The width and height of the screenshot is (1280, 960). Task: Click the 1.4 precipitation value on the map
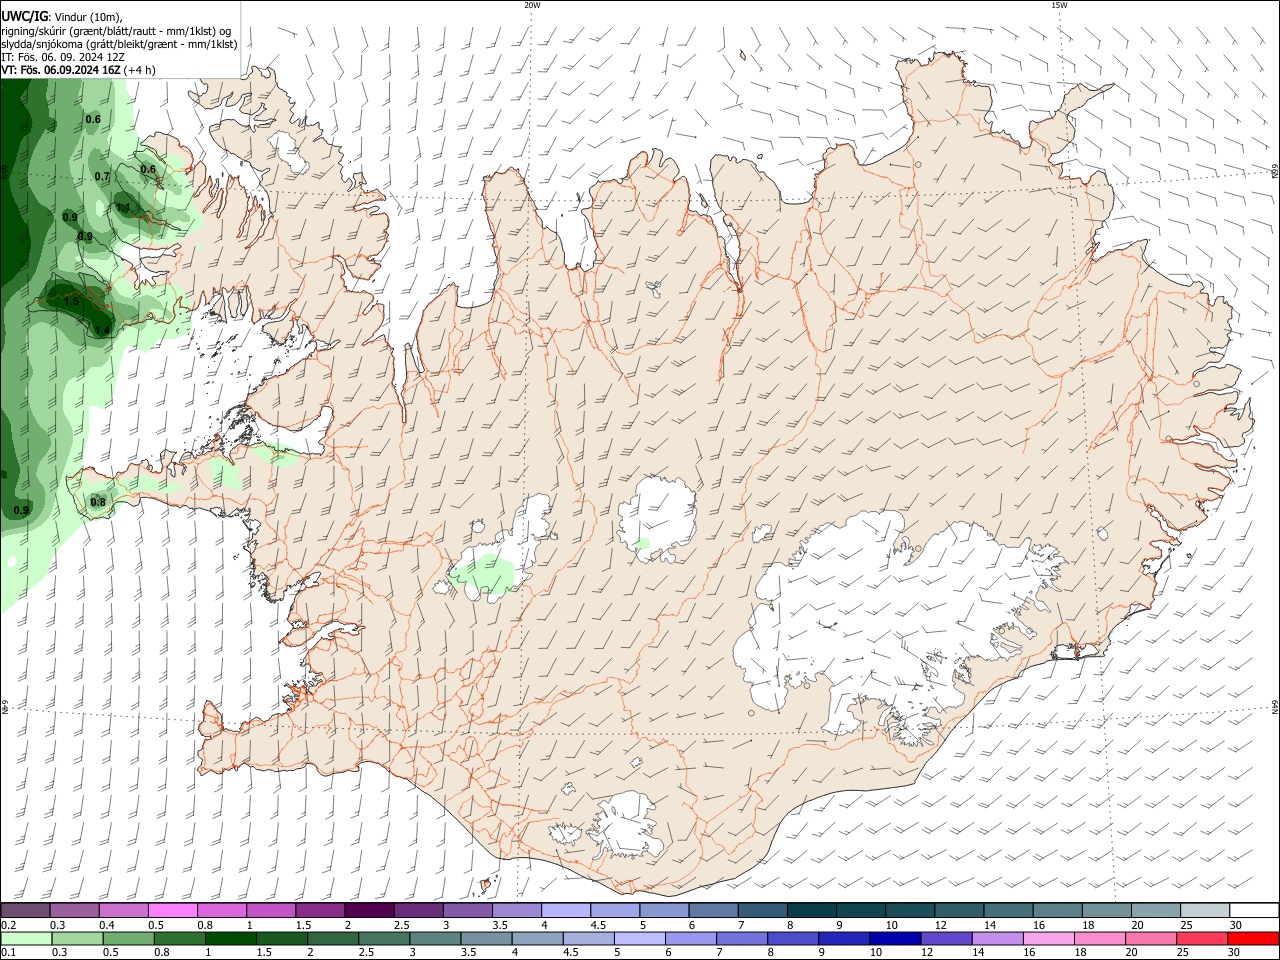pos(102,330)
